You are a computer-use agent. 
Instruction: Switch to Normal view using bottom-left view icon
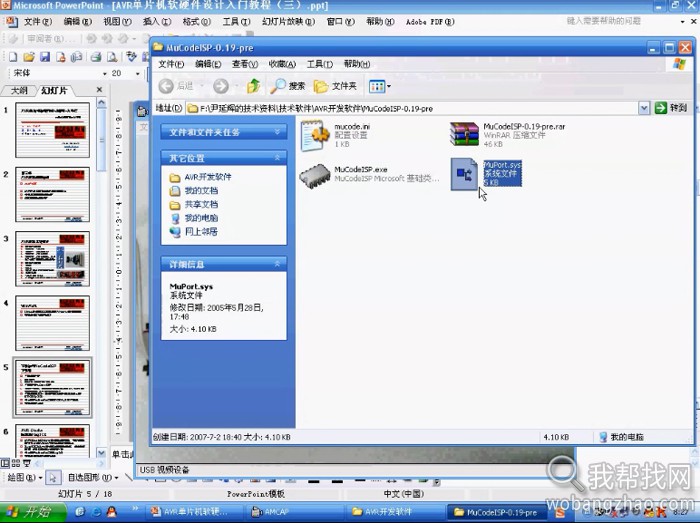(5, 463)
